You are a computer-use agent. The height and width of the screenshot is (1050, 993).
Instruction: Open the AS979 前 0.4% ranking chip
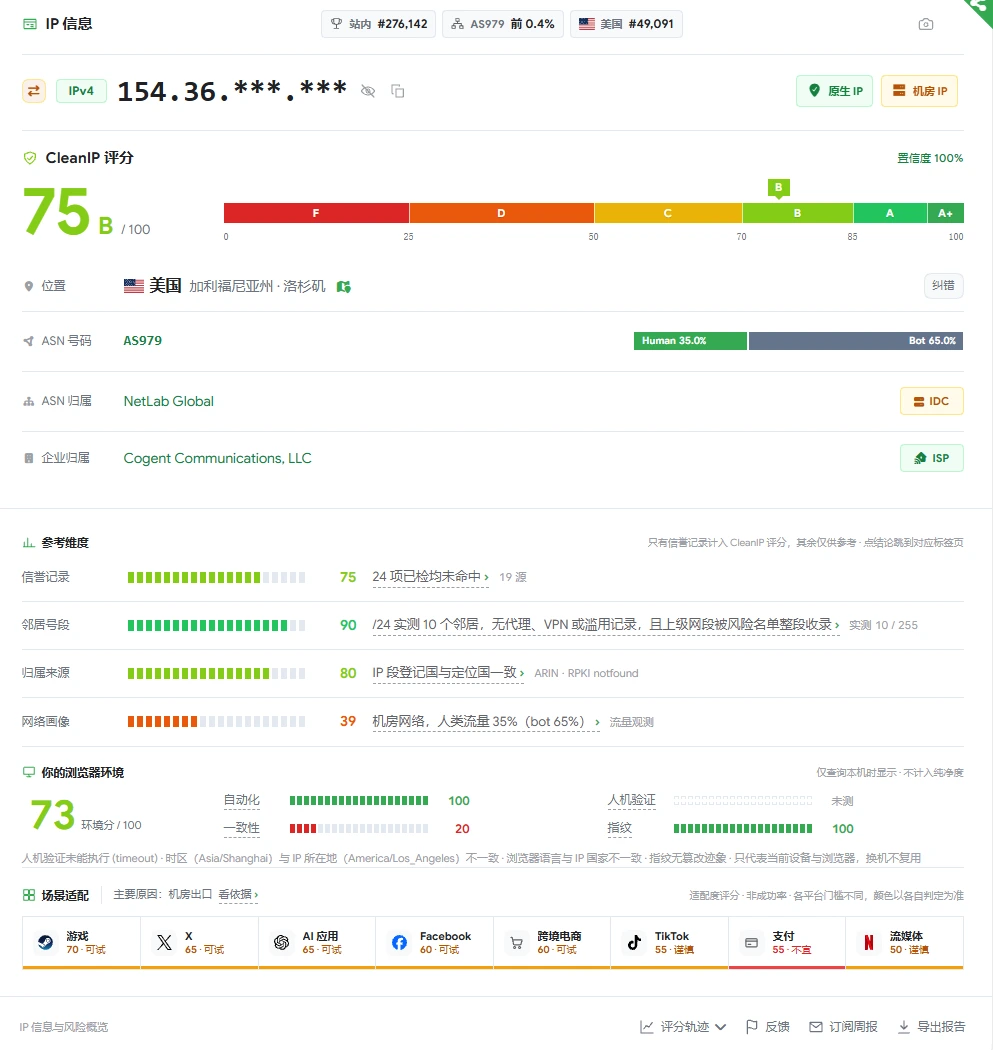[503, 24]
